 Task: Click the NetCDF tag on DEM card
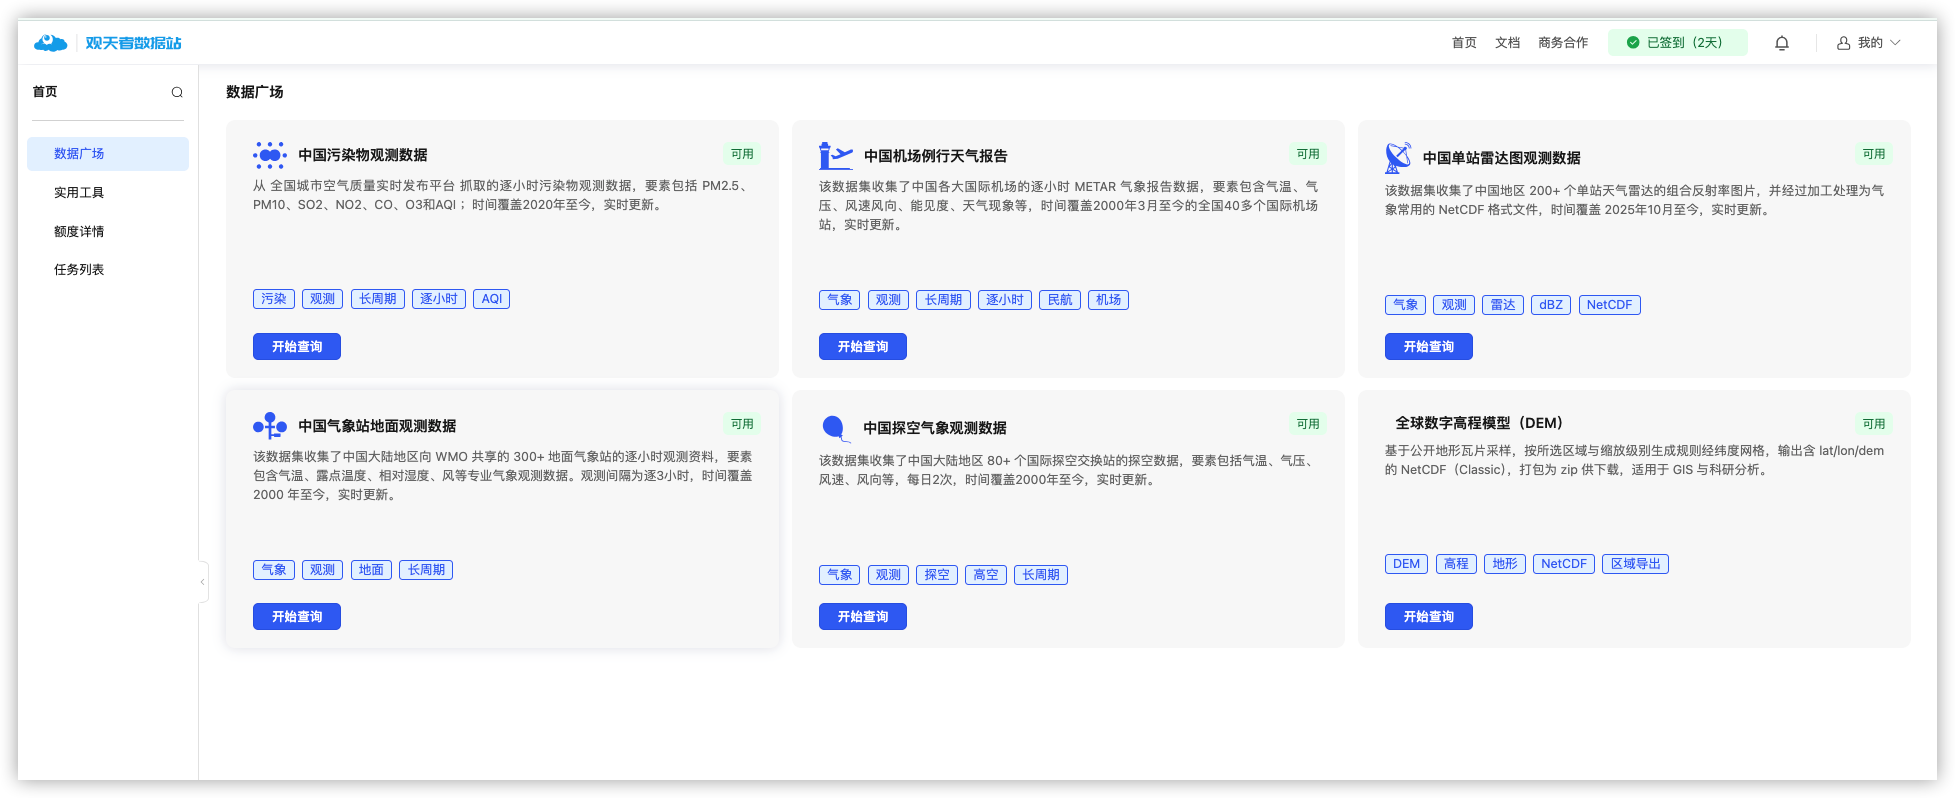pyautogui.click(x=1564, y=564)
